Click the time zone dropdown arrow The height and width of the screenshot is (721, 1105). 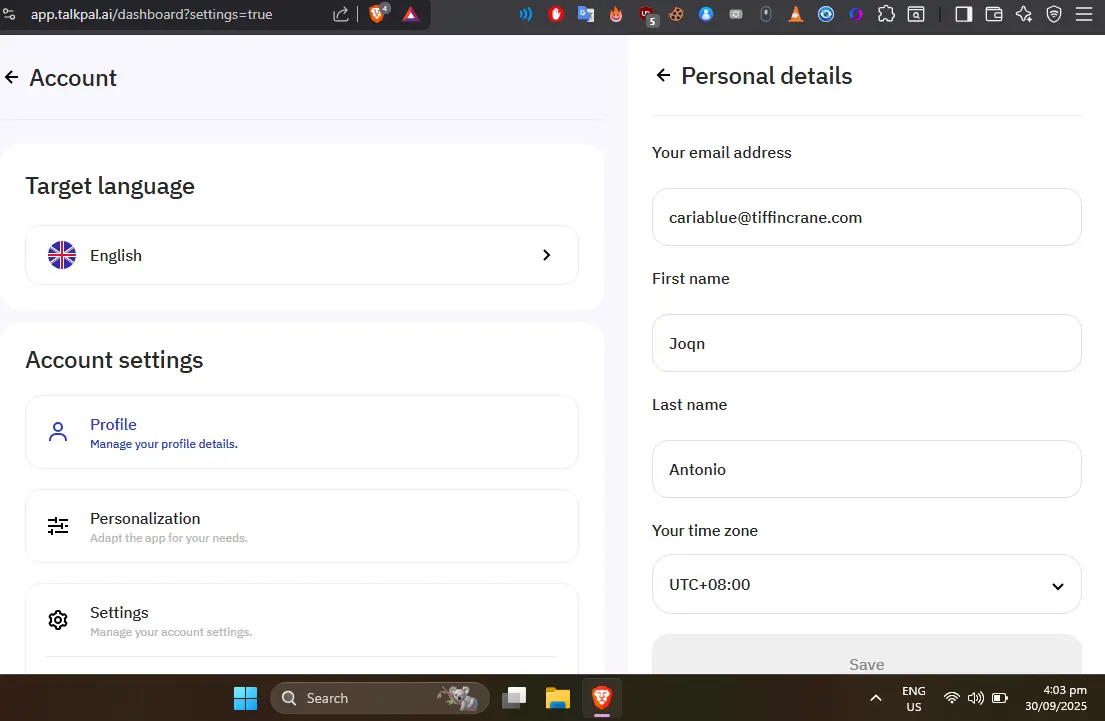(x=1057, y=586)
